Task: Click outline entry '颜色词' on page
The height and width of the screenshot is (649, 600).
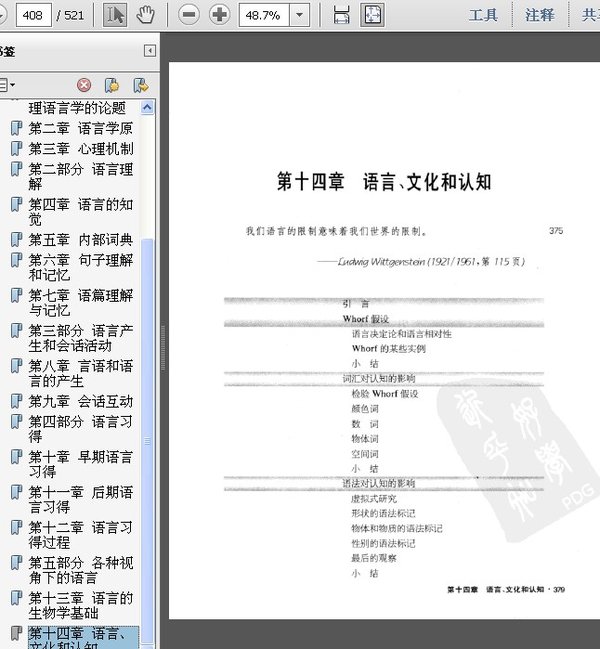Action: (x=365, y=409)
